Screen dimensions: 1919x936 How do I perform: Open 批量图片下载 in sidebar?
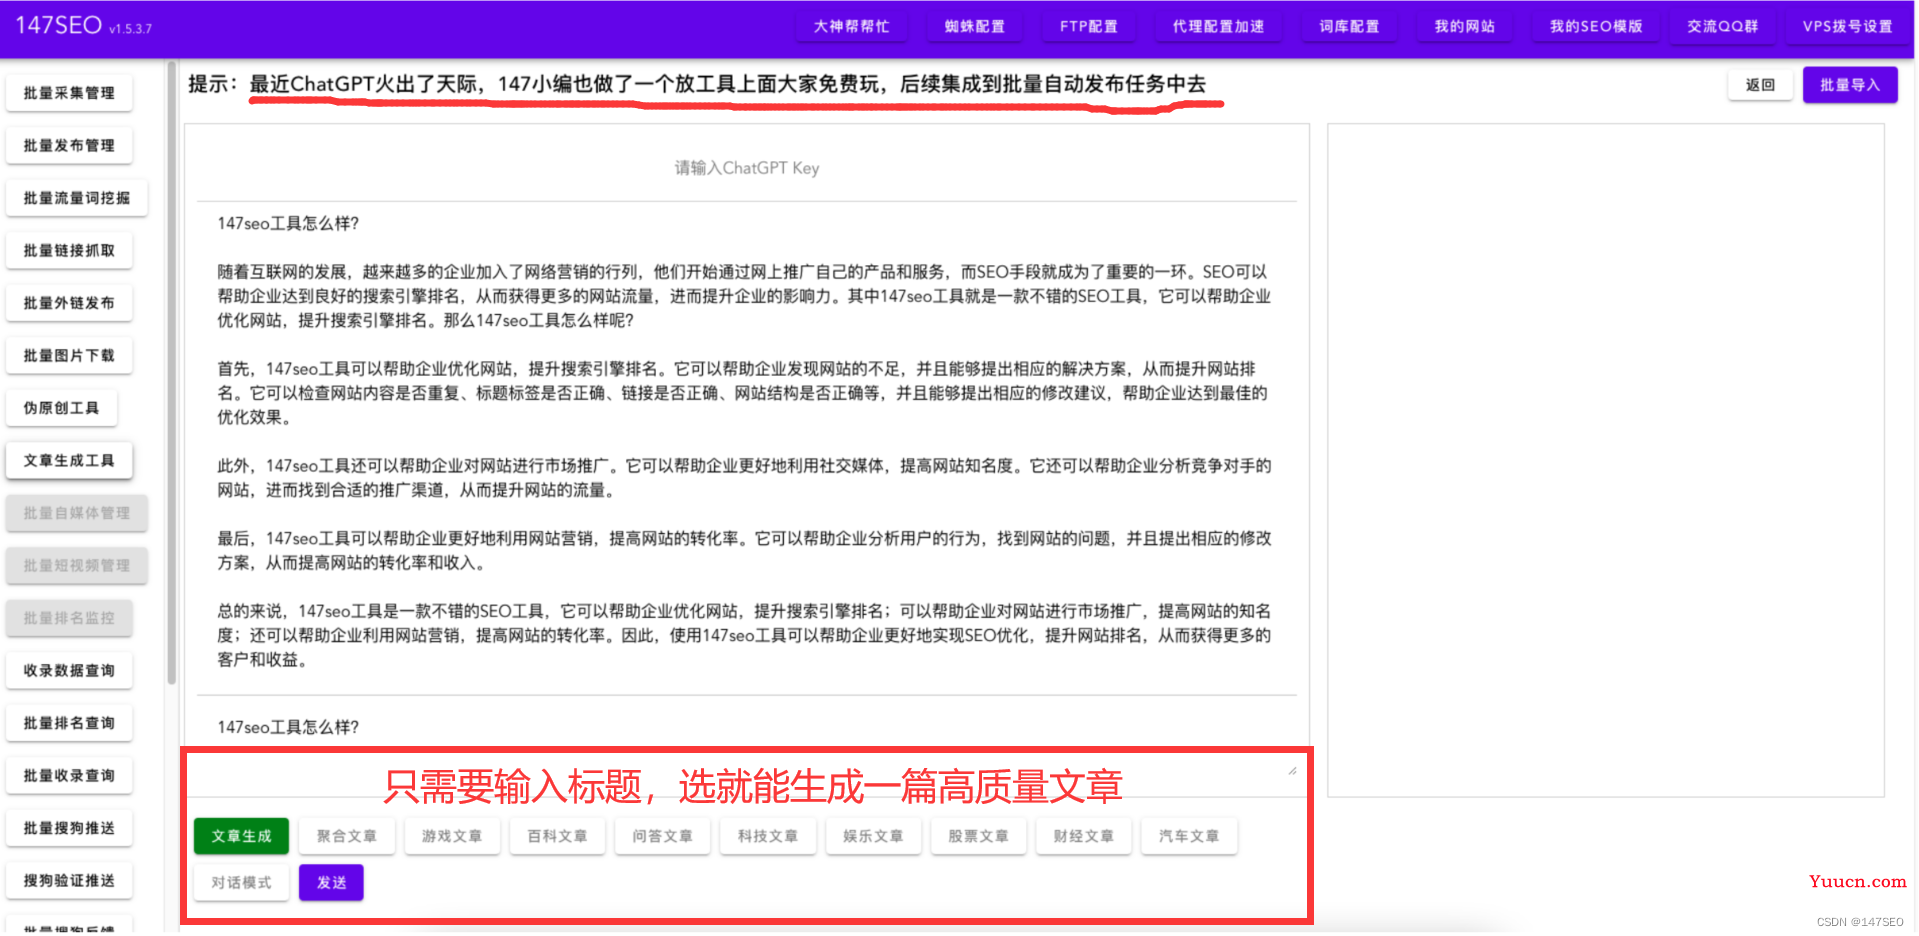click(x=69, y=356)
